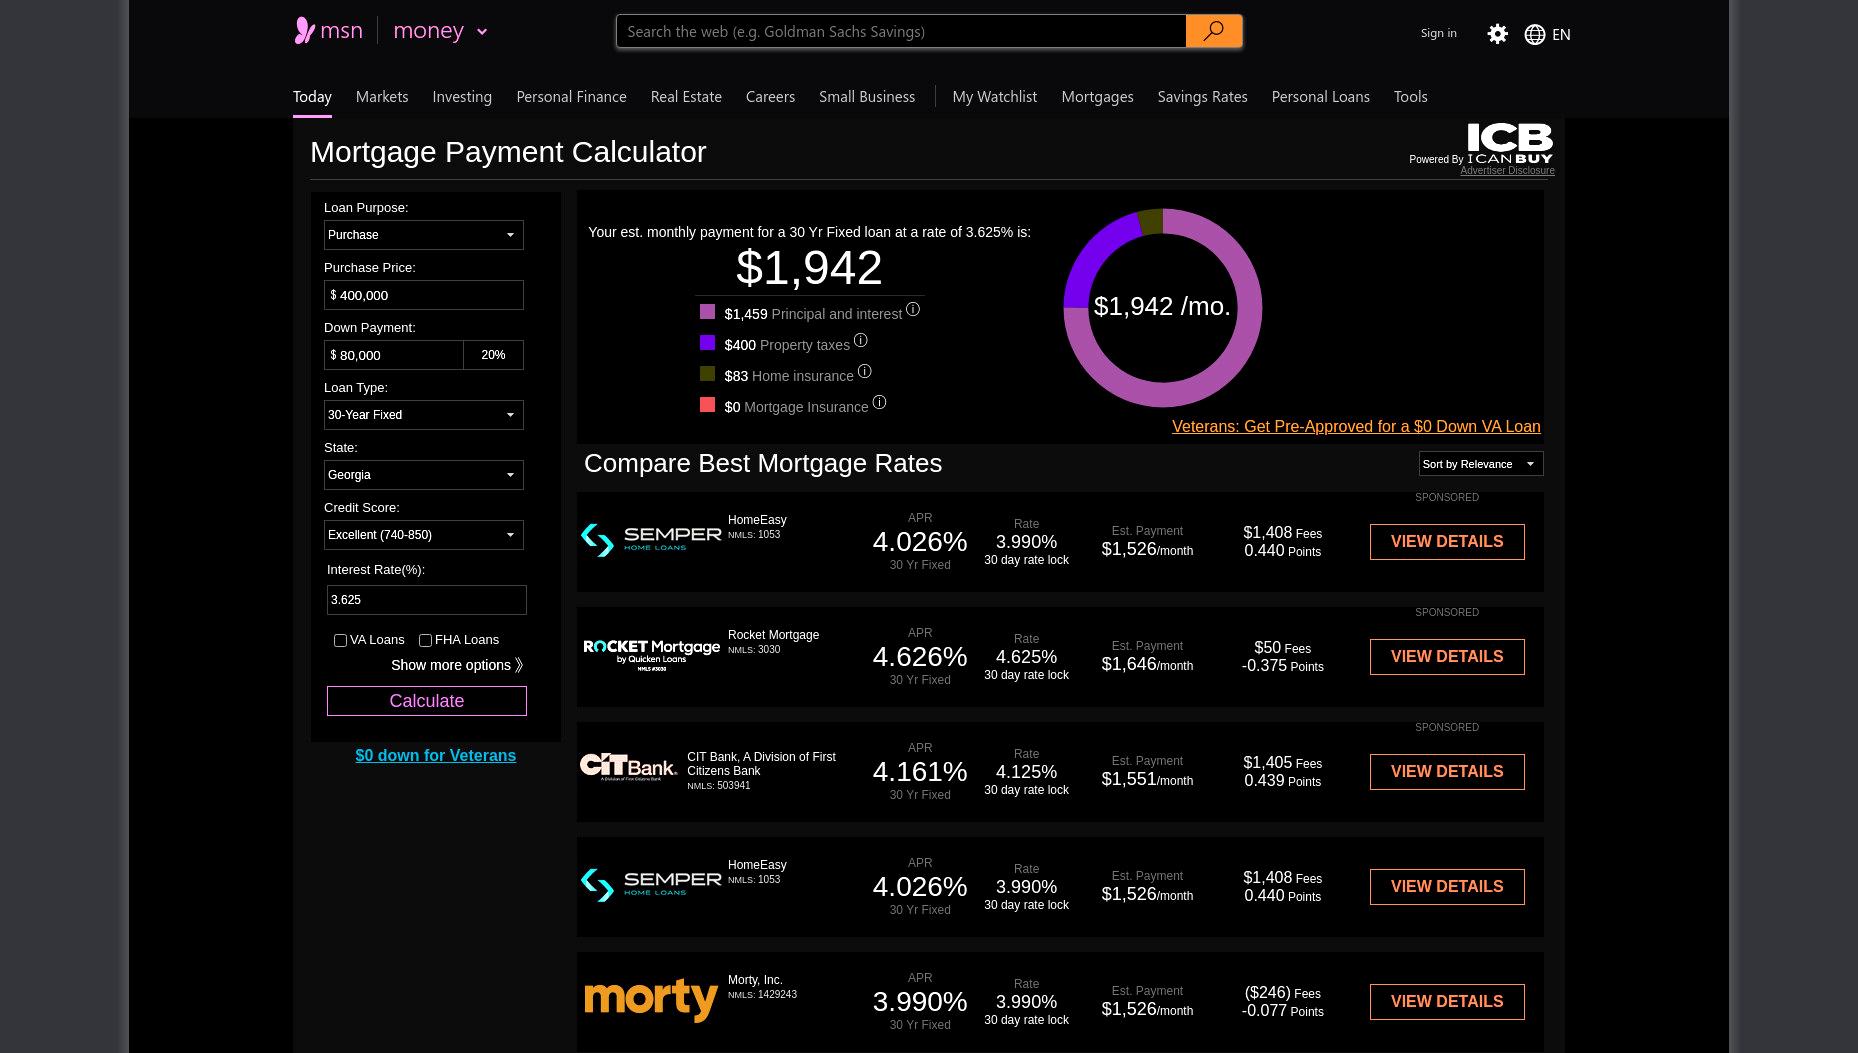Open My Watchlist
Screen dimensions: 1858x1053
tap(994, 96)
